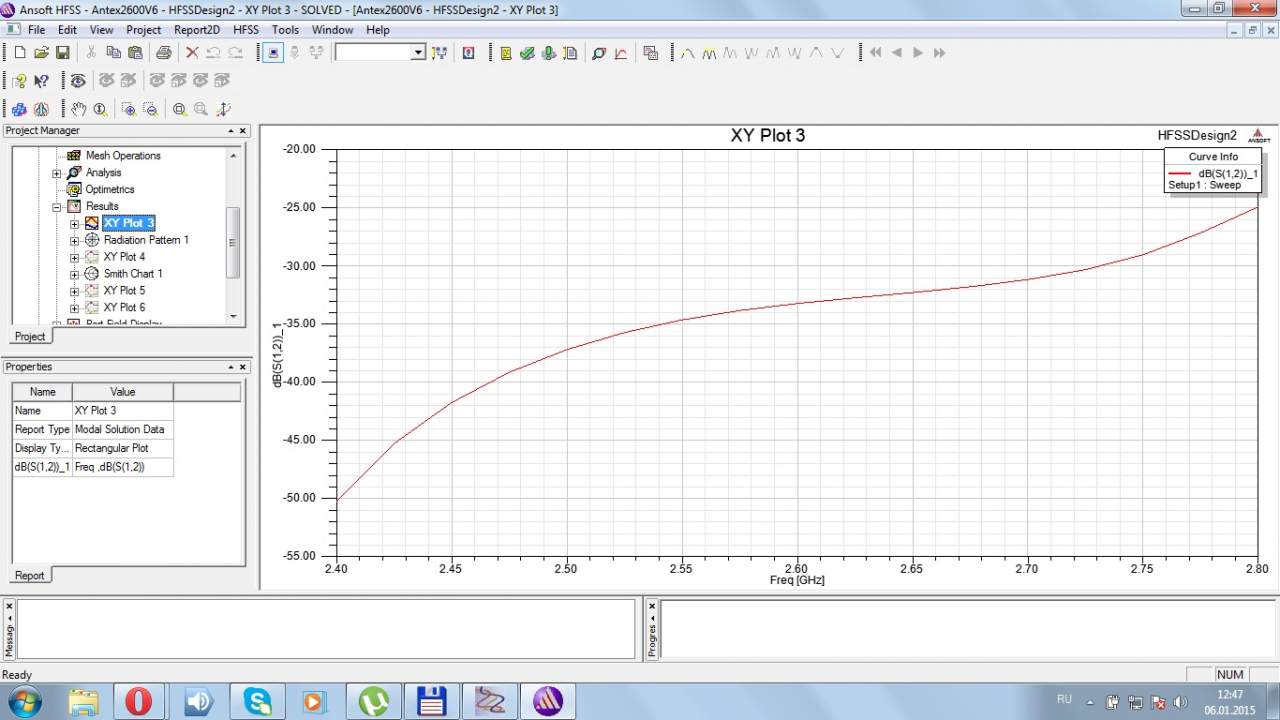Select Radiation Pattern 1 in the tree
1280x720 pixels.
(145, 240)
